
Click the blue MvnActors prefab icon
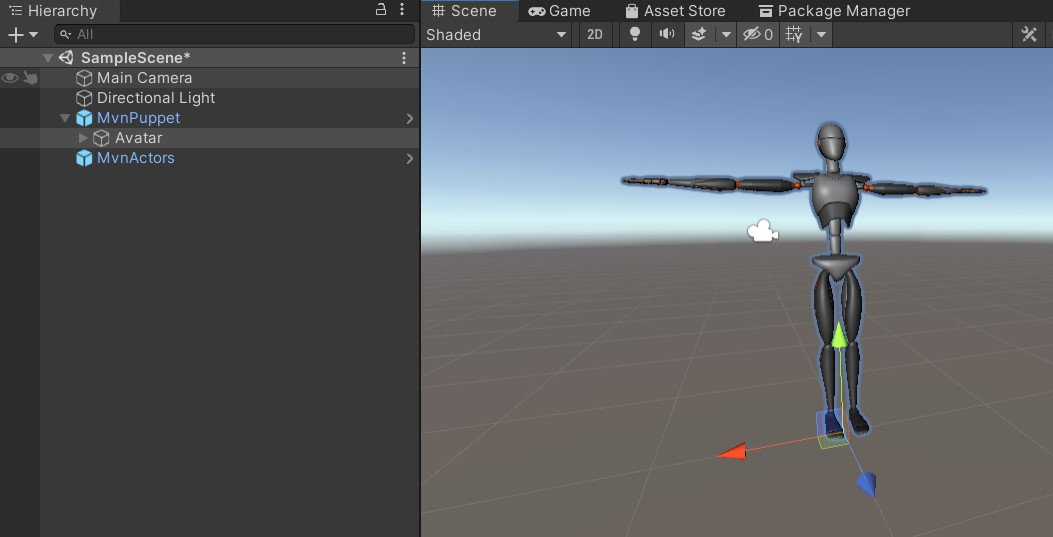pos(84,158)
